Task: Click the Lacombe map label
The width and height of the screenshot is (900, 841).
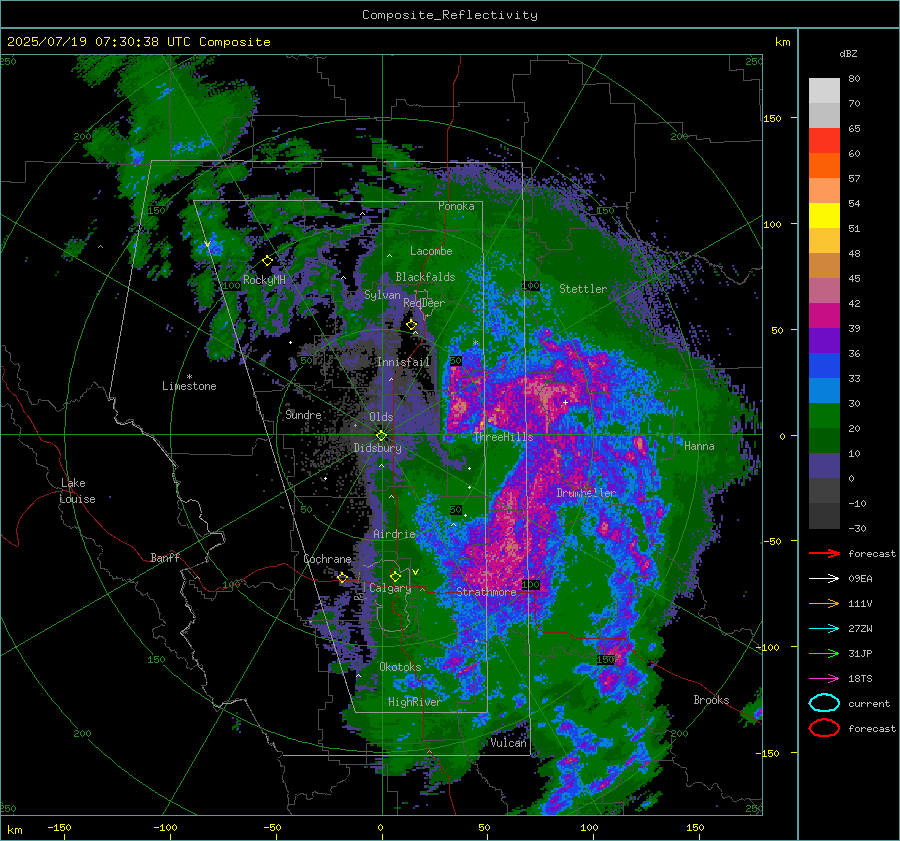Action: pyautogui.click(x=431, y=251)
